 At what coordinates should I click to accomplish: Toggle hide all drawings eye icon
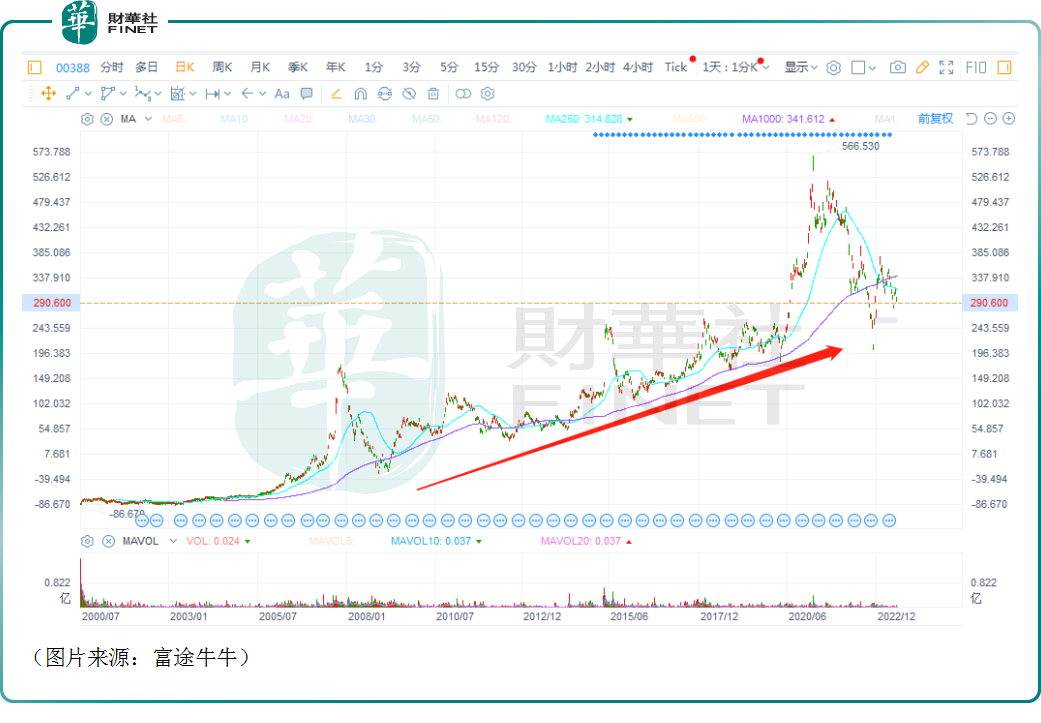[x=408, y=93]
